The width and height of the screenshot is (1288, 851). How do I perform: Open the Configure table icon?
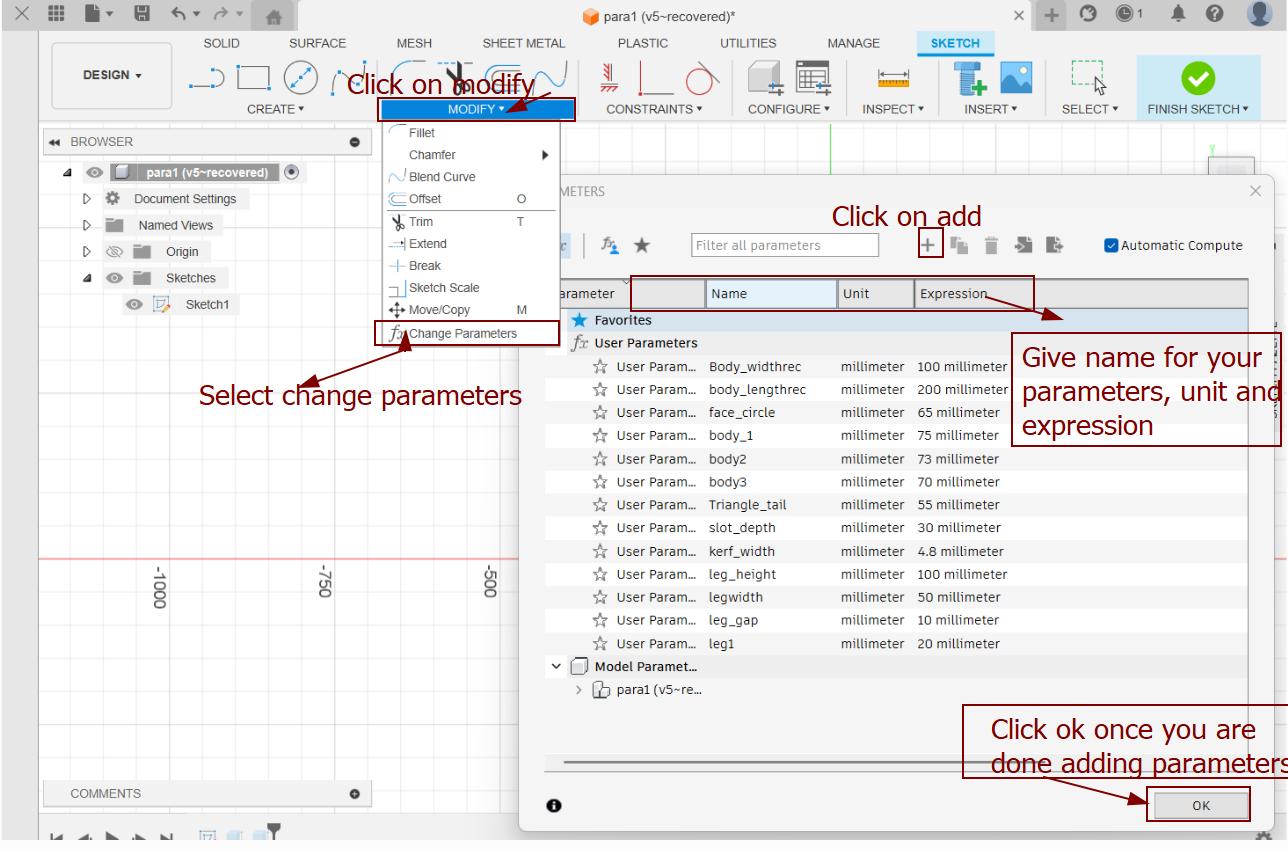point(811,79)
